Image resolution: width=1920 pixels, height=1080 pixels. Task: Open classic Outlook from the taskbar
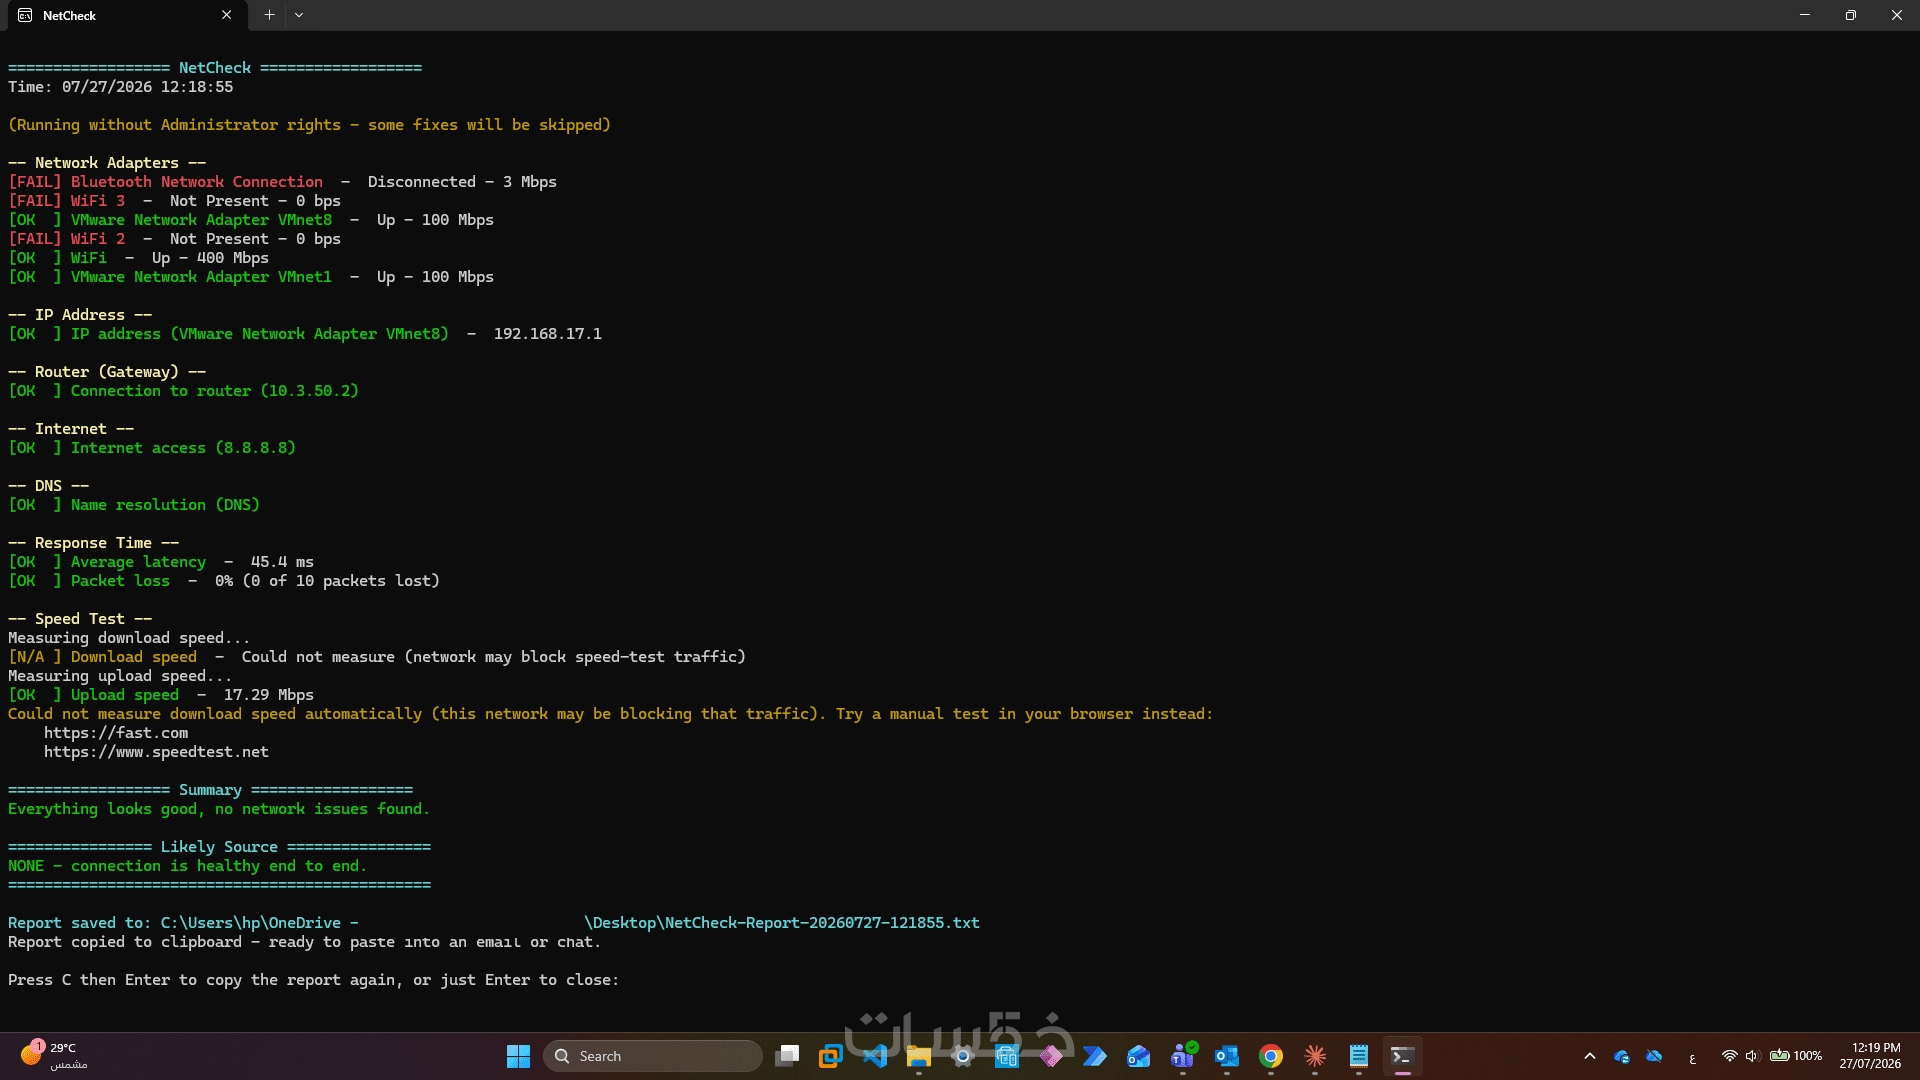coord(1227,1056)
